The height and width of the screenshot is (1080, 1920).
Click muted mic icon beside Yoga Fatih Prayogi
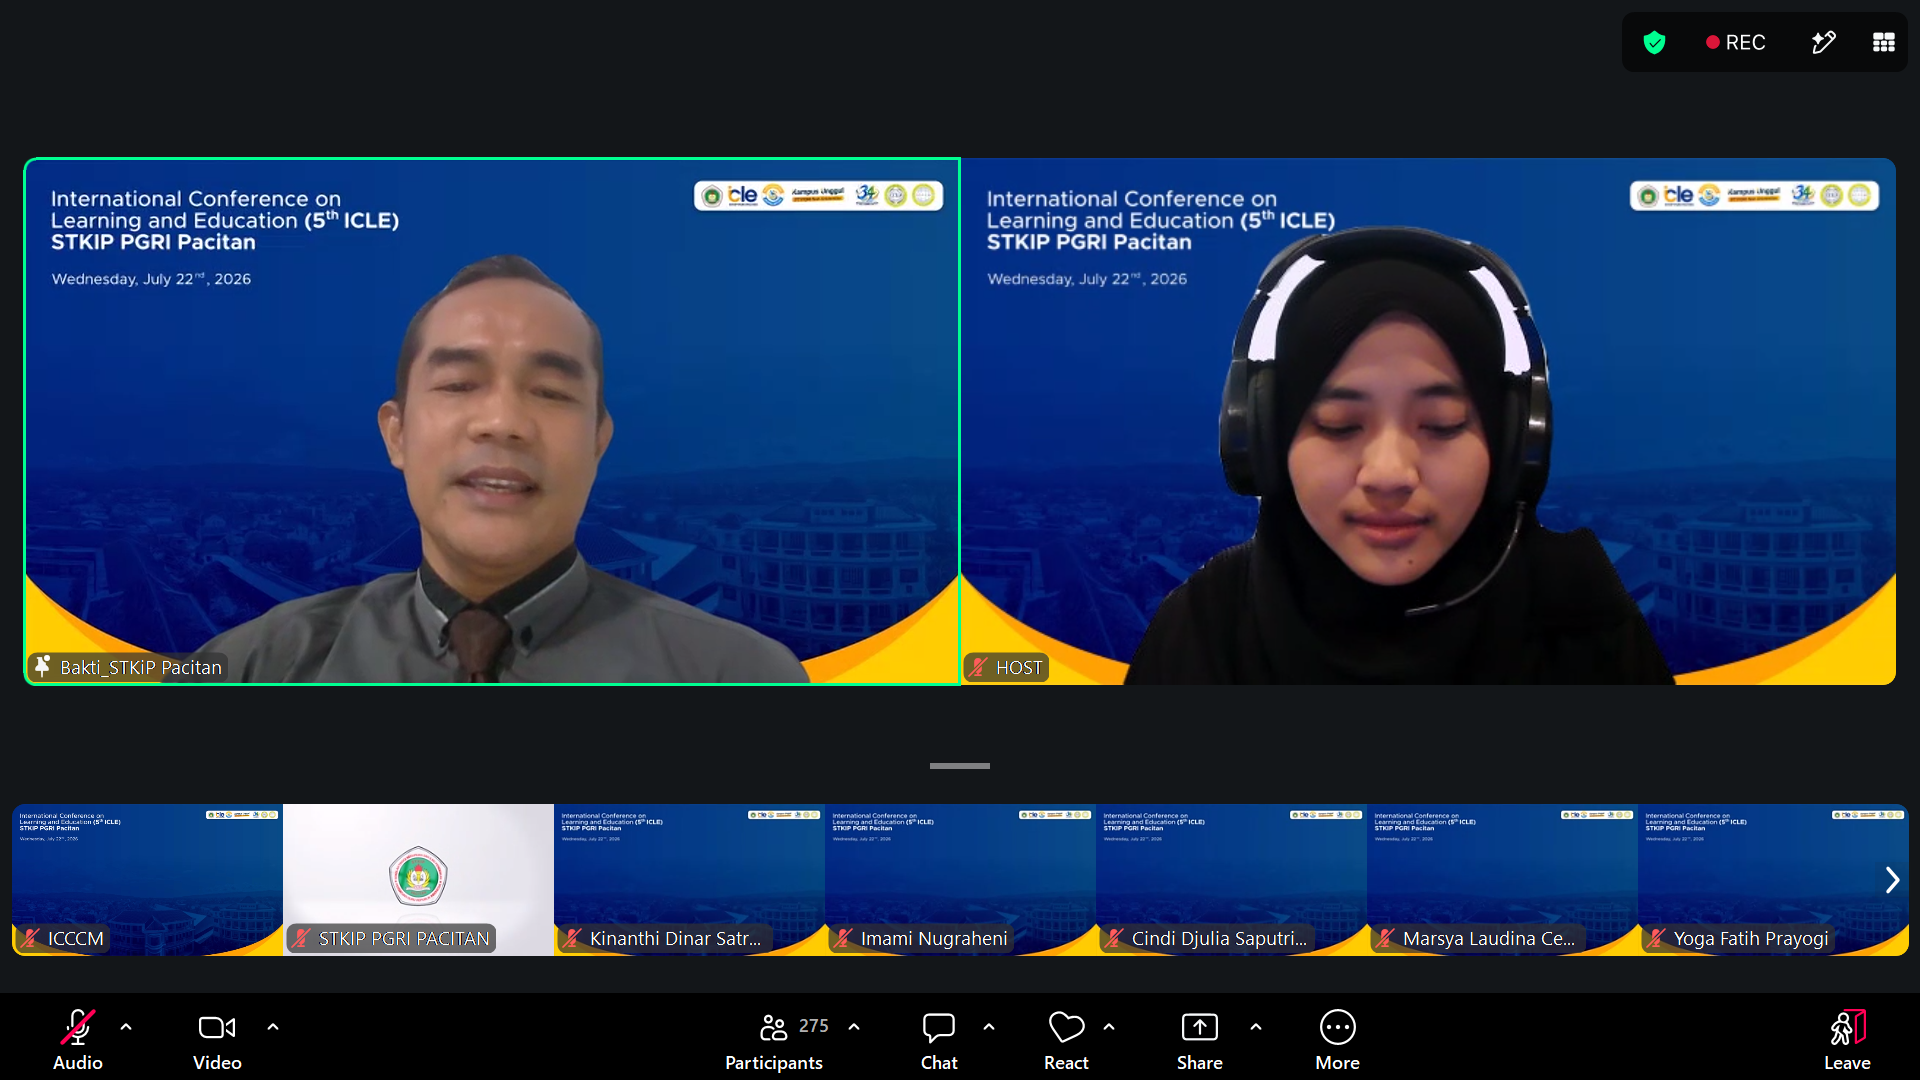pos(1657,938)
